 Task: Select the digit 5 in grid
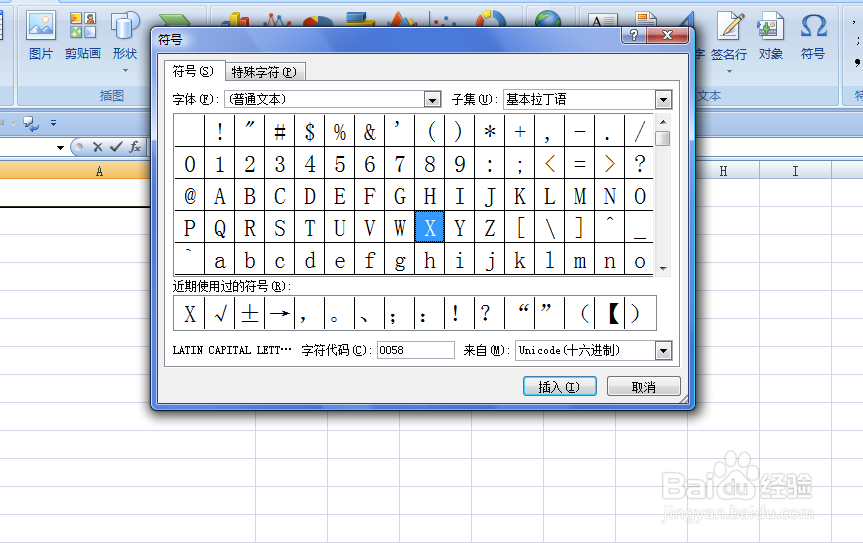coord(340,163)
